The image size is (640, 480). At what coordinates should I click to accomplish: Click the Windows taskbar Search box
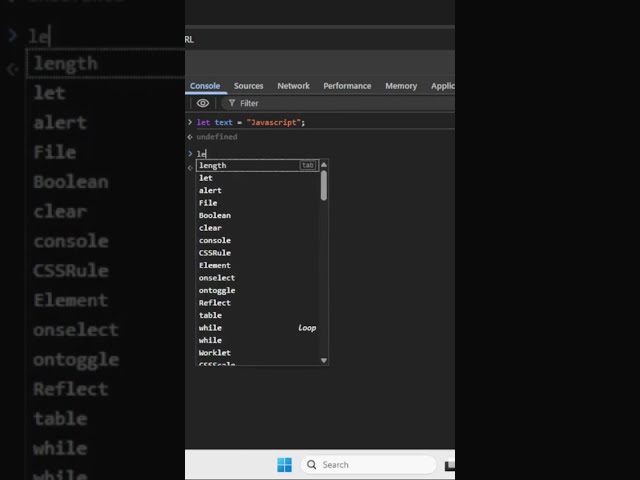tap(368, 464)
